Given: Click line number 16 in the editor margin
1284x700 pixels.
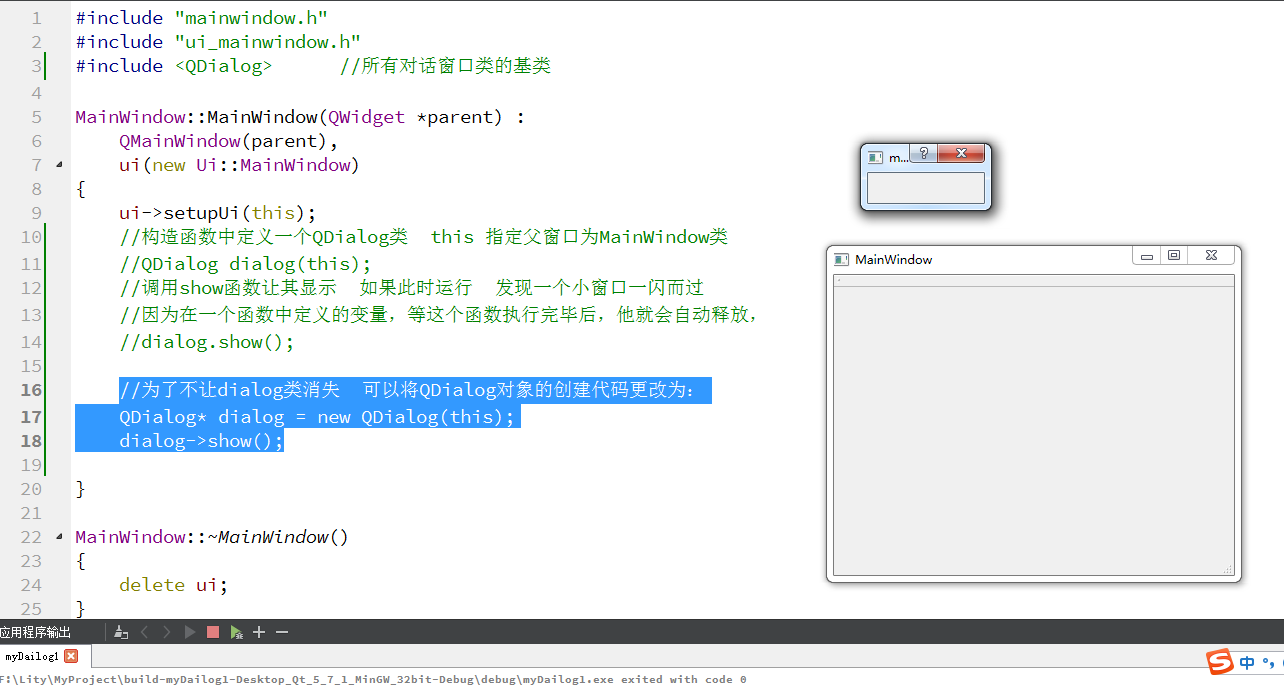Looking at the screenshot, I should [x=30, y=390].
